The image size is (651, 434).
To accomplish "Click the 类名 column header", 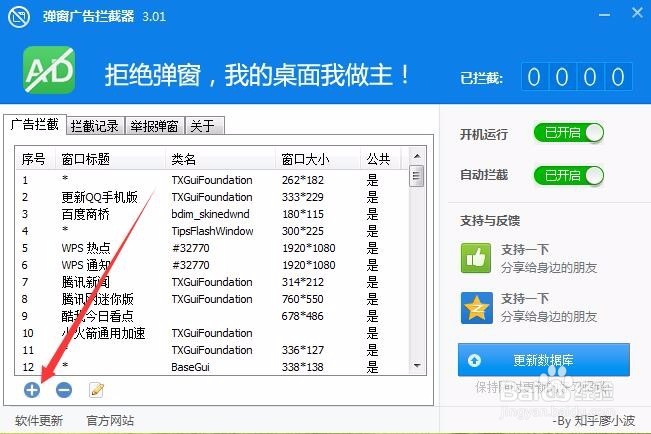I will (220, 159).
